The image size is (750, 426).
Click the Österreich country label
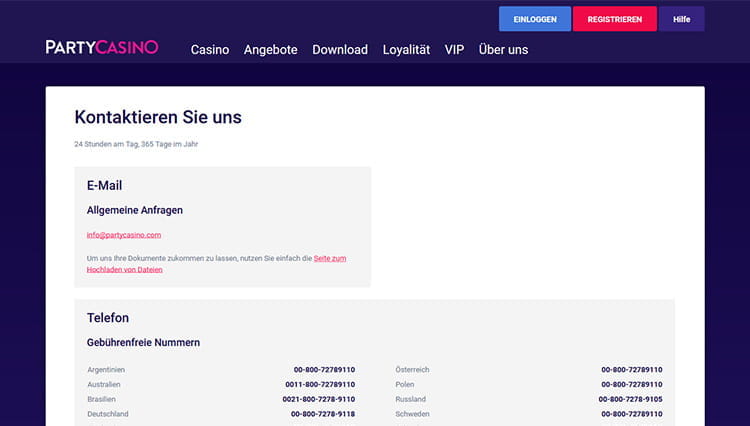coord(412,370)
